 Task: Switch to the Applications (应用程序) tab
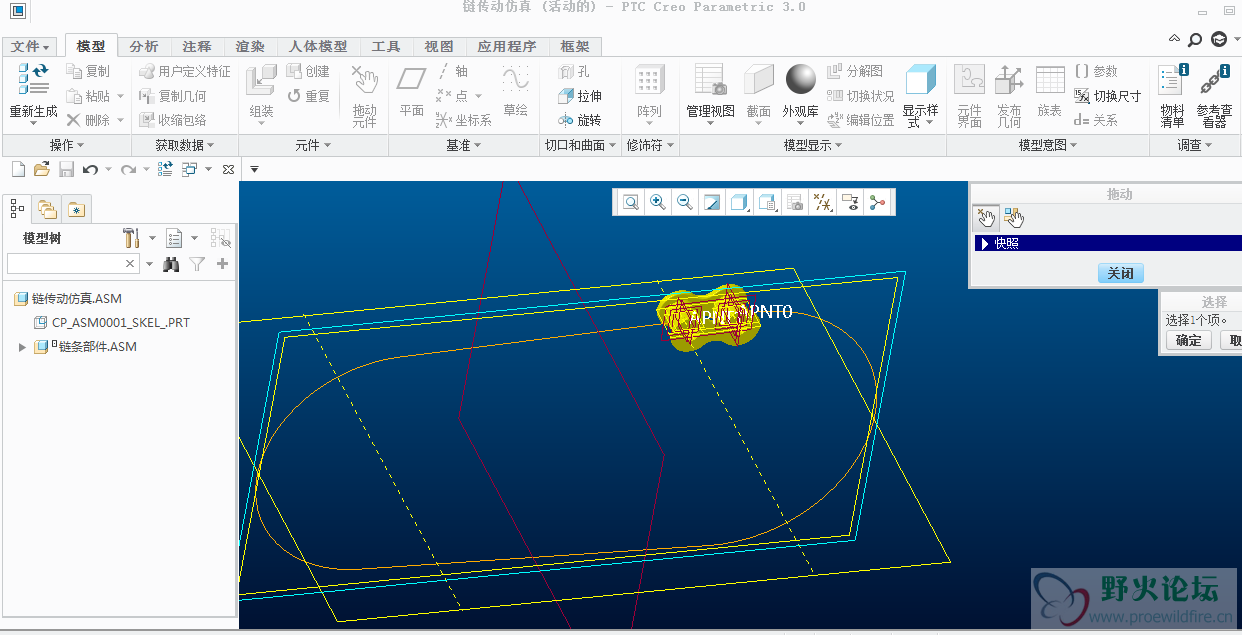[x=507, y=47]
